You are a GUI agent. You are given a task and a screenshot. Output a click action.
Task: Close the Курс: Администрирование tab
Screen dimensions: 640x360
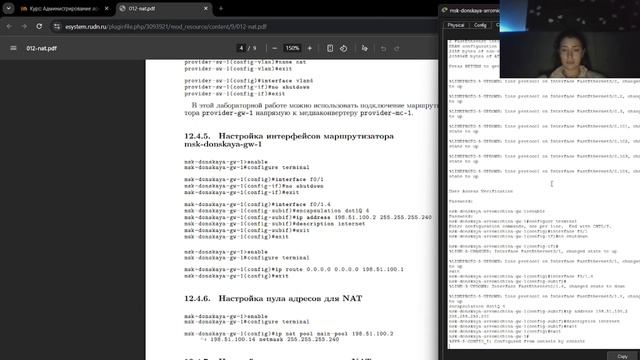point(107,9)
